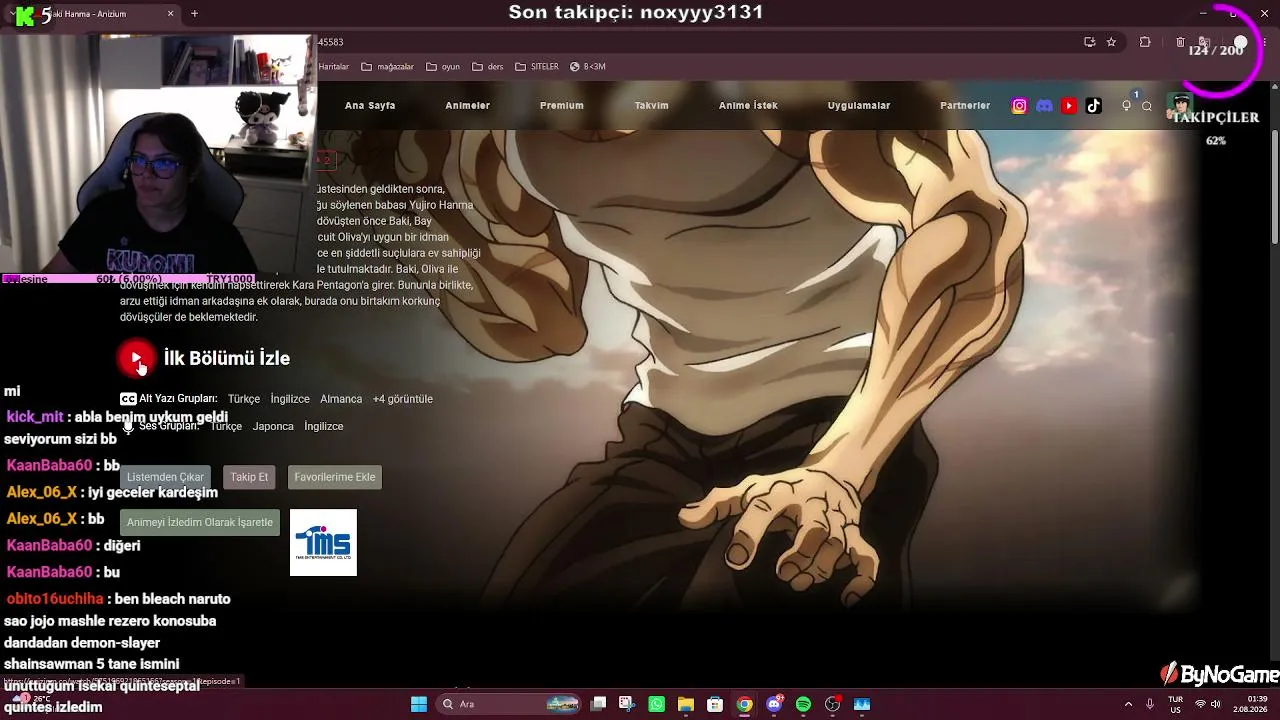Open the site search magnifier

pos(1147,106)
